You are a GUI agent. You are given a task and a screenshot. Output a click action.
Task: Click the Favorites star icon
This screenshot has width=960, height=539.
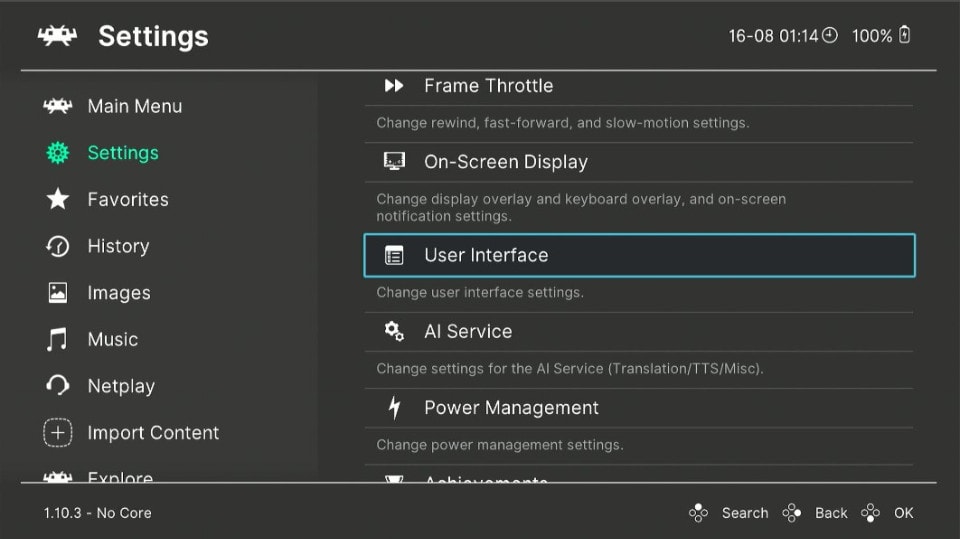[58, 199]
